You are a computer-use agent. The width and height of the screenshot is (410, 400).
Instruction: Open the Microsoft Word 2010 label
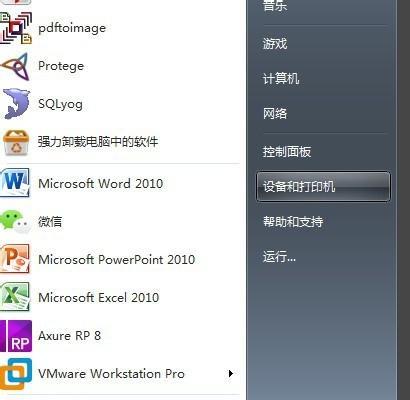click(x=101, y=183)
